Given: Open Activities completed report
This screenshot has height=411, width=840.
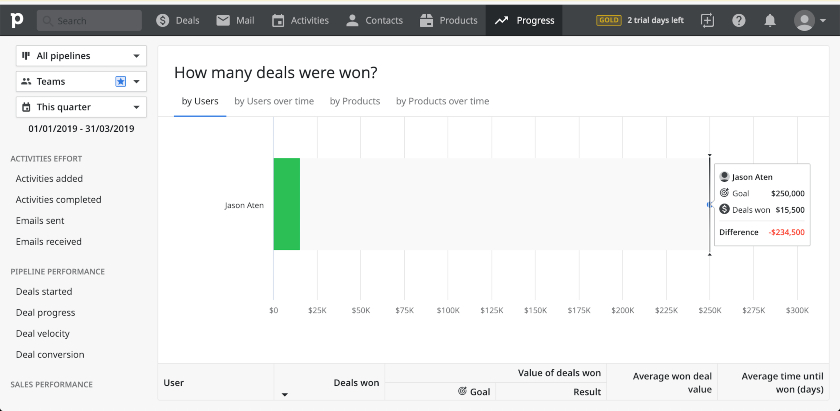Looking at the screenshot, I should coord(58,199).
